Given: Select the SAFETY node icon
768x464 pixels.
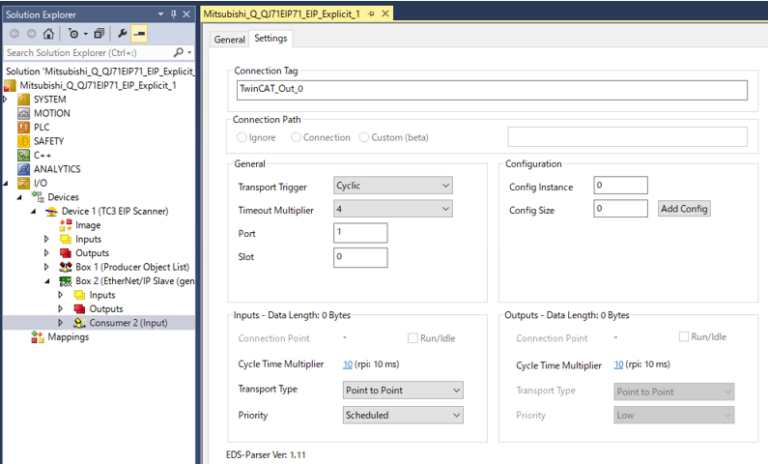Looking at the screenshot, I should (24, 141).
